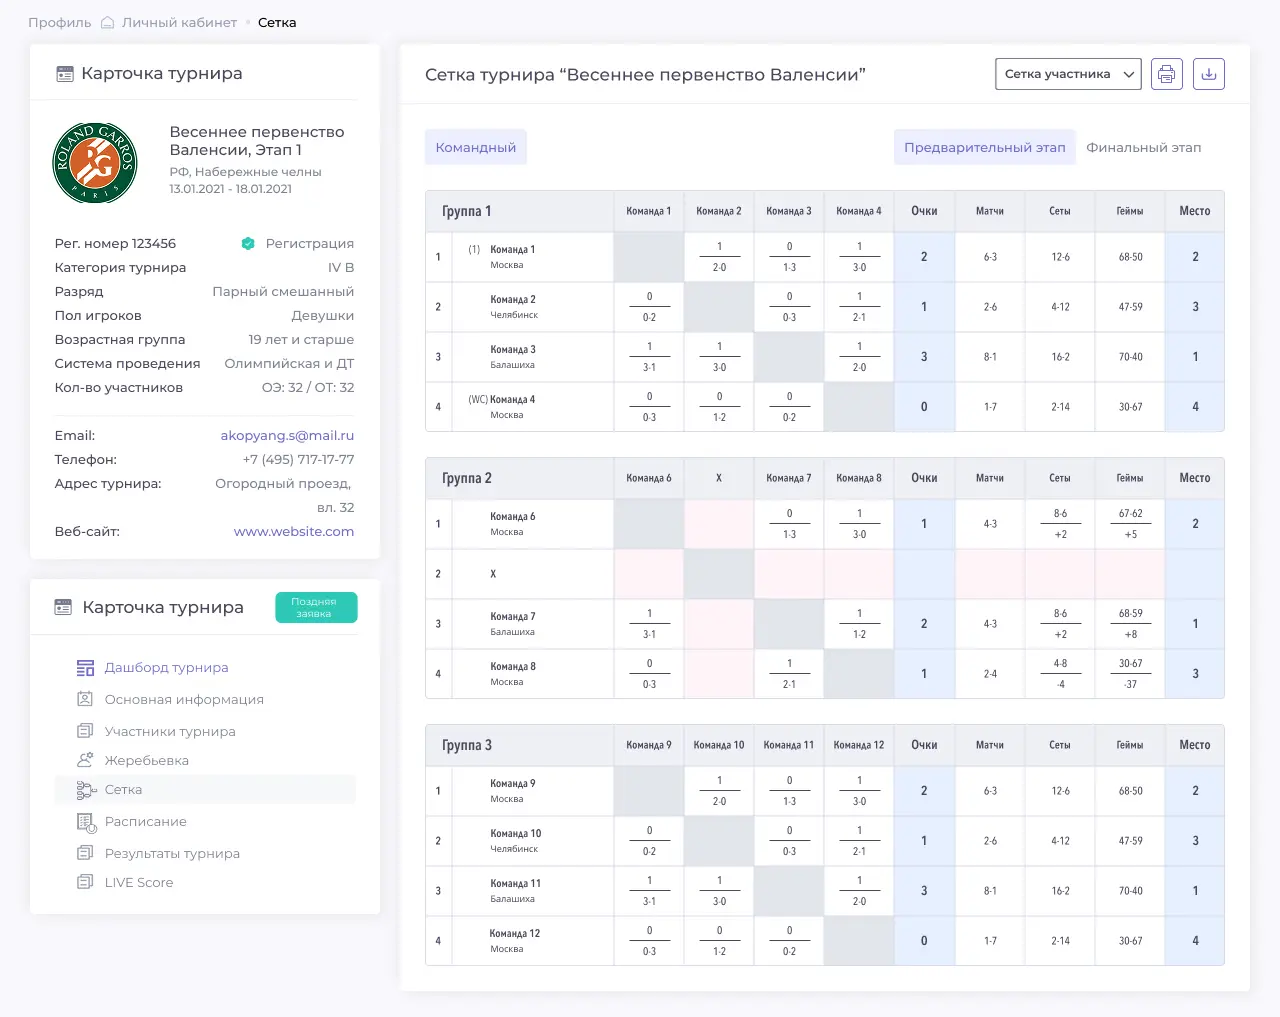Click the Расписание icon
Image resolution: width=1280 pixels, height=1017 pixels.
click(86, 822)
